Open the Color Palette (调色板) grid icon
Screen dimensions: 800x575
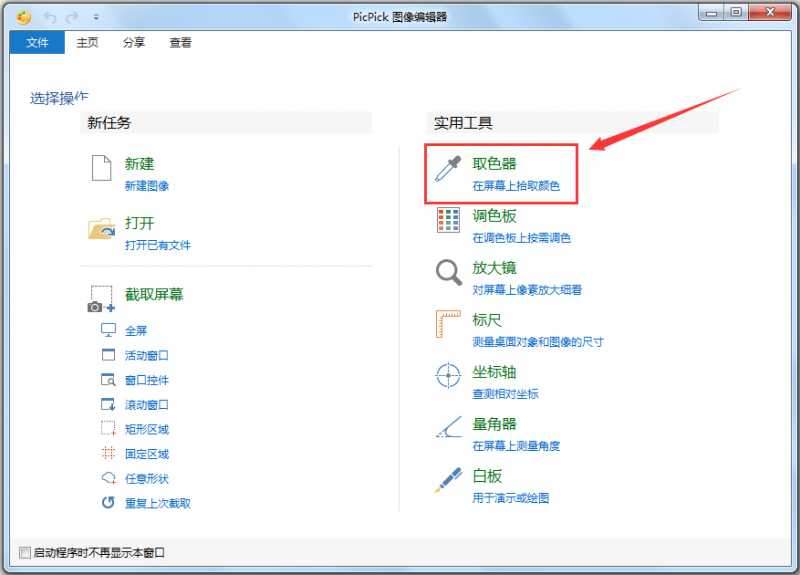coord(448,221)
